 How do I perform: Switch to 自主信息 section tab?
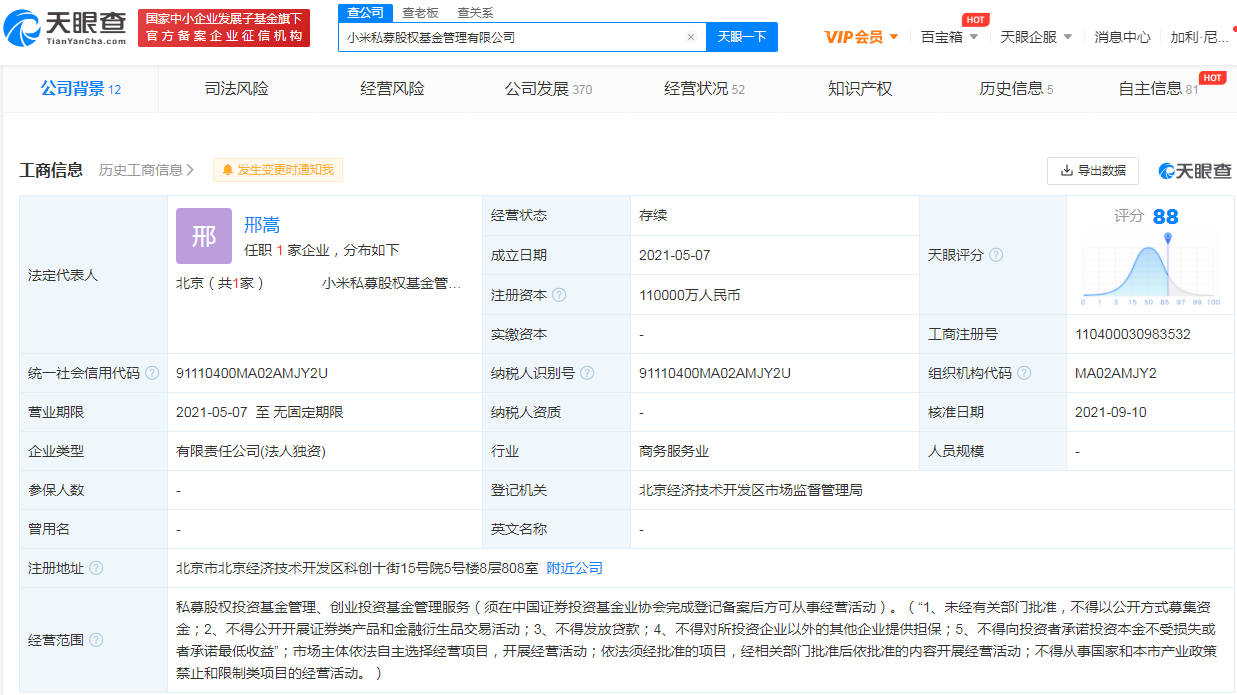pyautogui.click(x=1158, y=89)
